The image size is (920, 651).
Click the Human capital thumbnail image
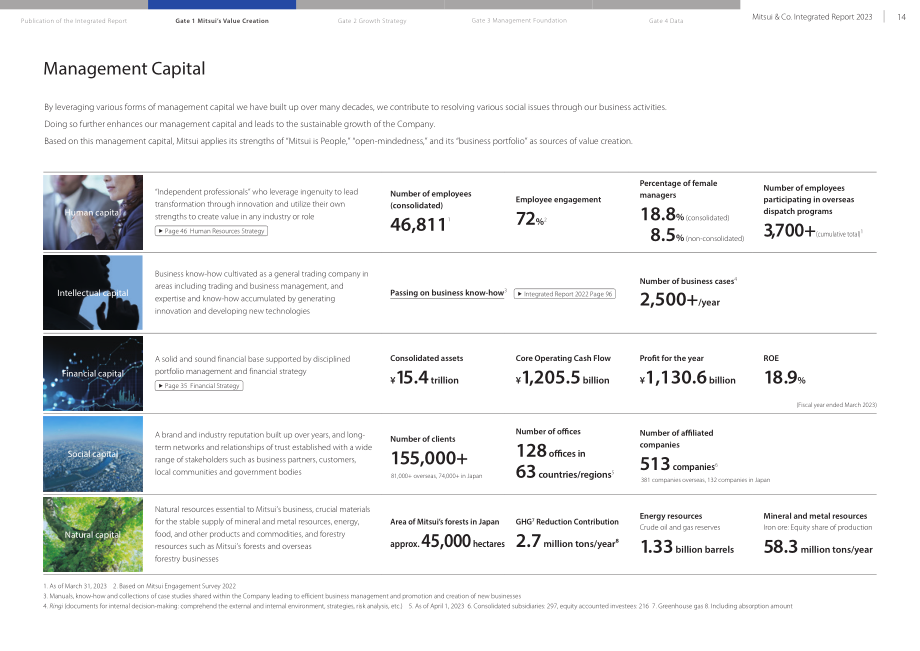(93, 212)
